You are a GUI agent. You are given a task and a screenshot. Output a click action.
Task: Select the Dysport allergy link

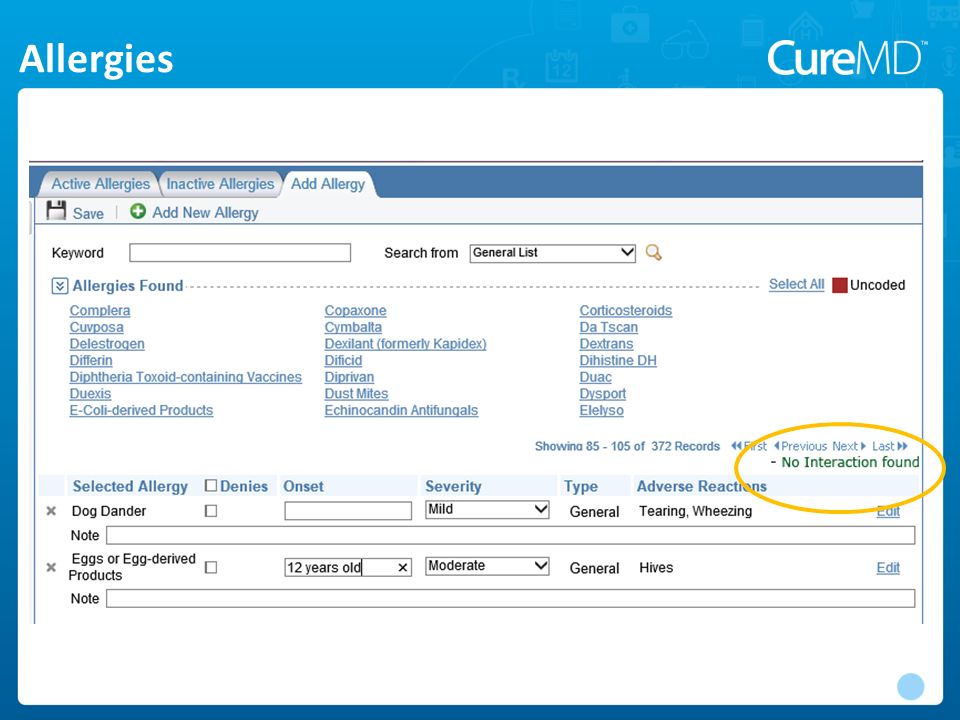click(603, 393)
